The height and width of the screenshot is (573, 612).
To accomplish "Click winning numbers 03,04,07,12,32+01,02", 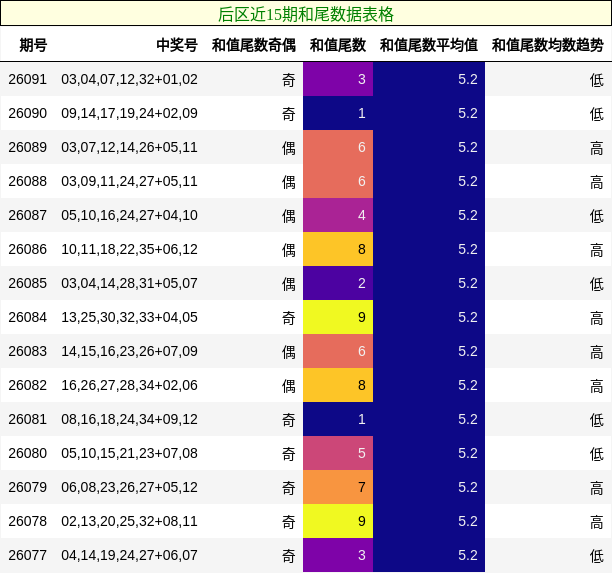I will 129,79.
